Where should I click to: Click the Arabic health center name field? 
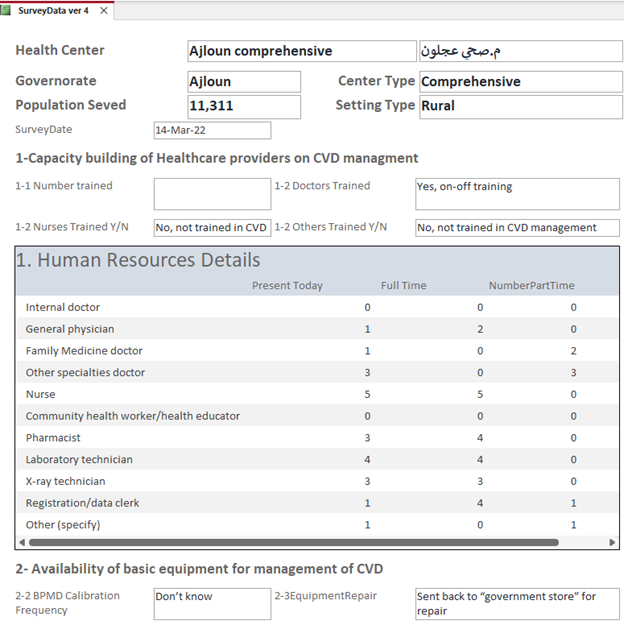click(x=519, y=51)
